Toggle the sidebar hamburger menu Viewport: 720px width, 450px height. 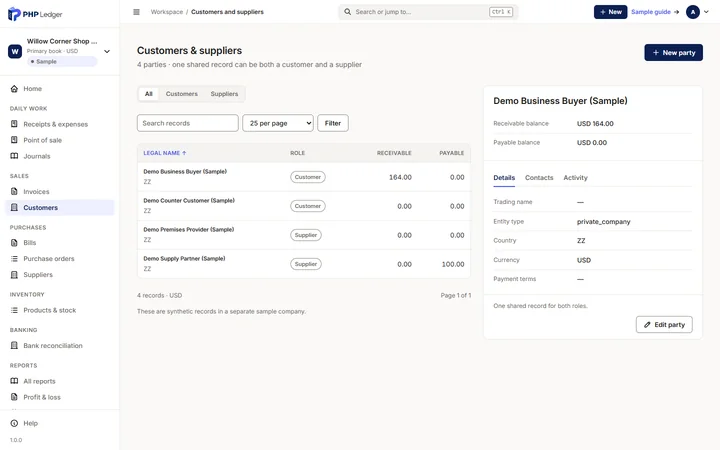click(136, 12)
